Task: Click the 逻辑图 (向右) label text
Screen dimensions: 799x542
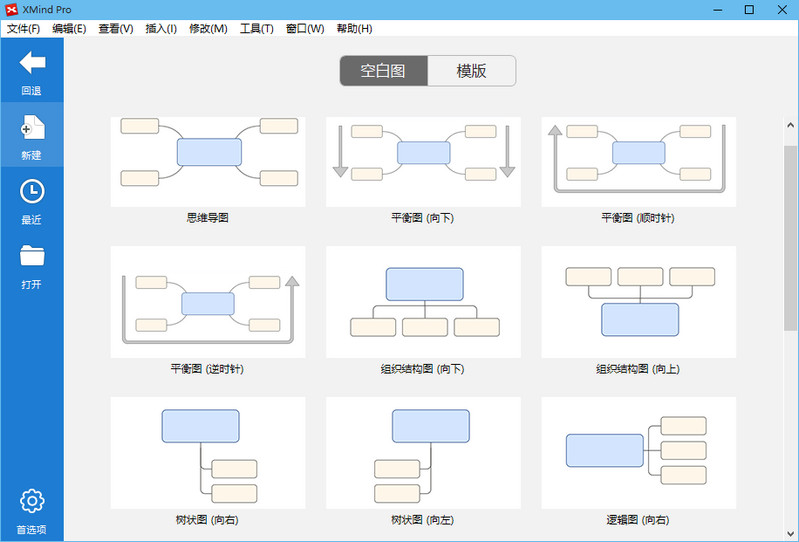Action: (x=638, y=520)
